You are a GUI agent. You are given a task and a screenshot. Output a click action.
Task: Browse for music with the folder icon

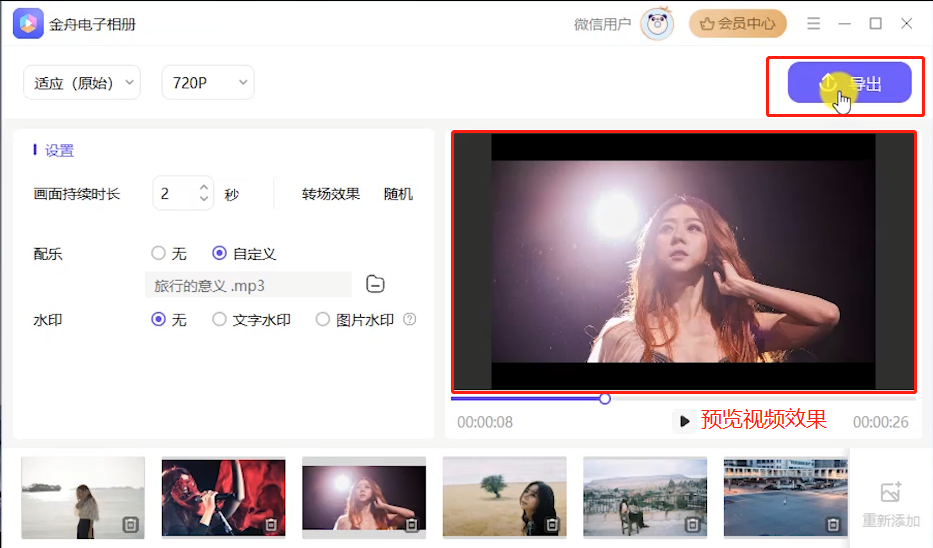(375, 284)
